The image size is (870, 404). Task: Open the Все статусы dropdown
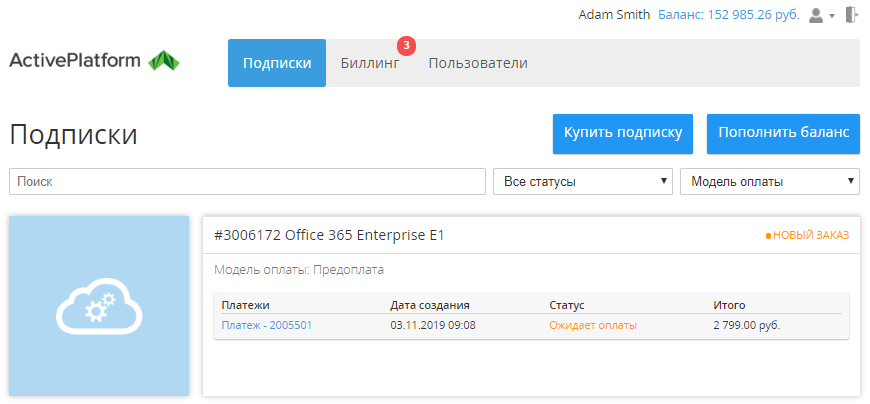coord(583,181)
